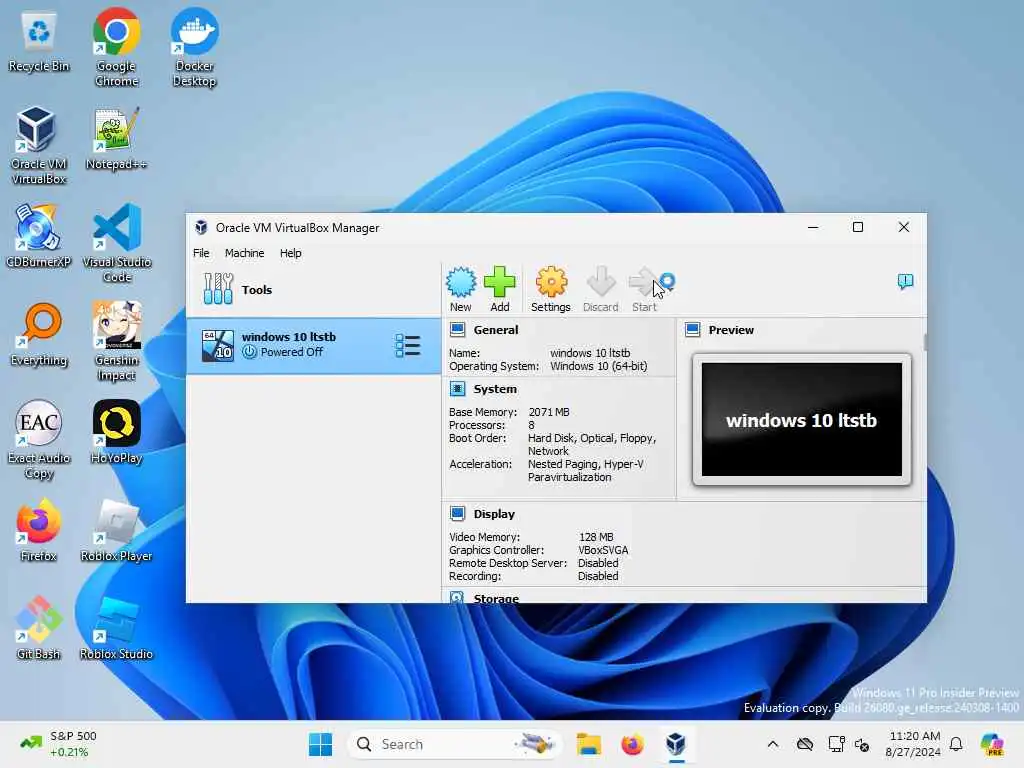
Task: Click the taskbar Search box
Action: click(x=455, y=744)
